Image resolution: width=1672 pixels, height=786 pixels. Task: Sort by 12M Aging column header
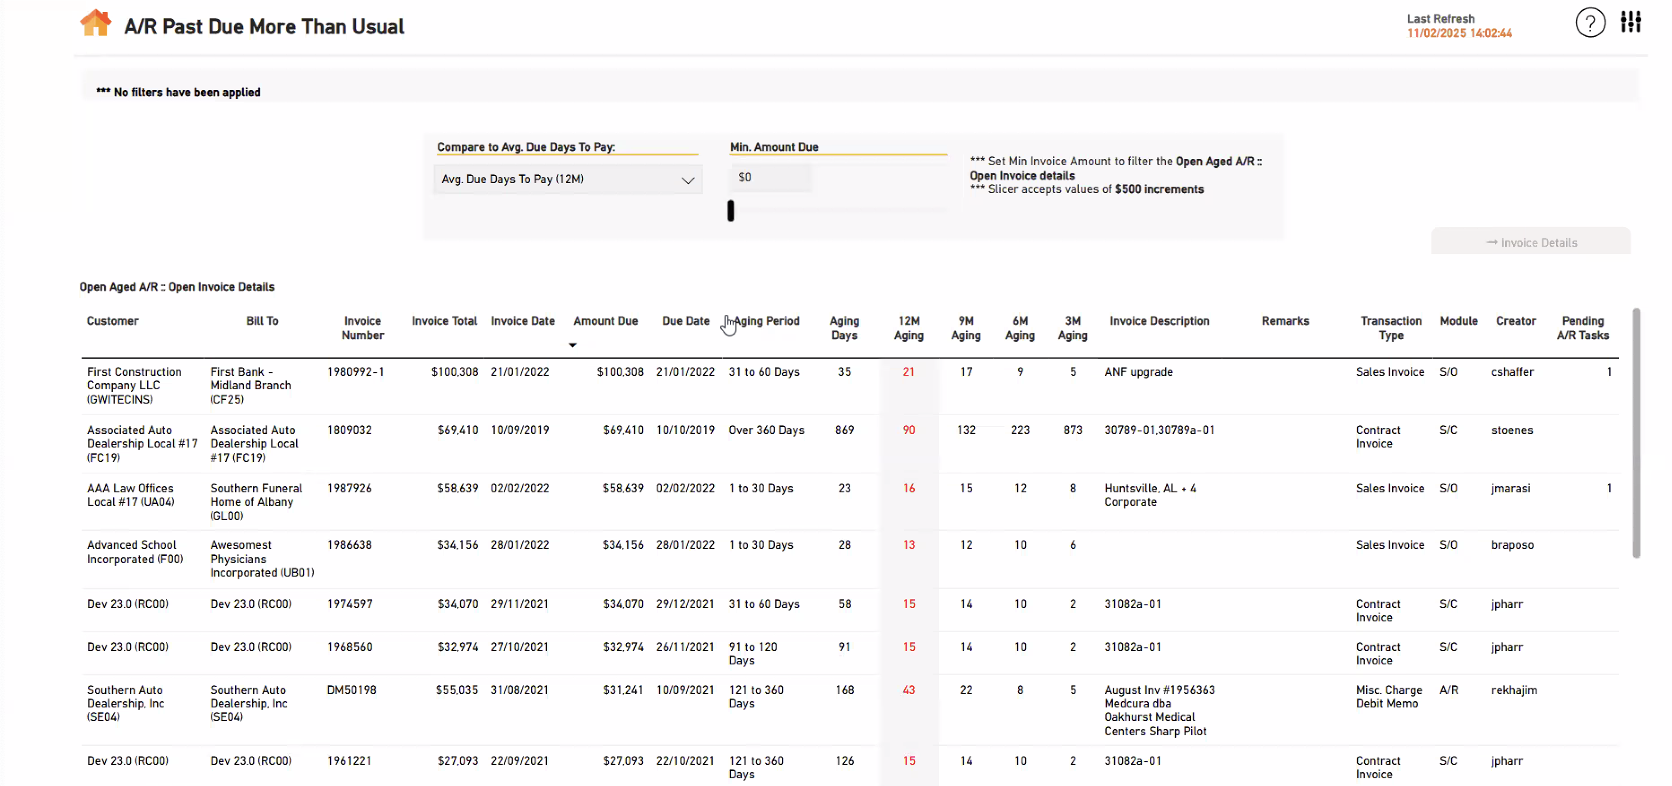coord(909,328)
